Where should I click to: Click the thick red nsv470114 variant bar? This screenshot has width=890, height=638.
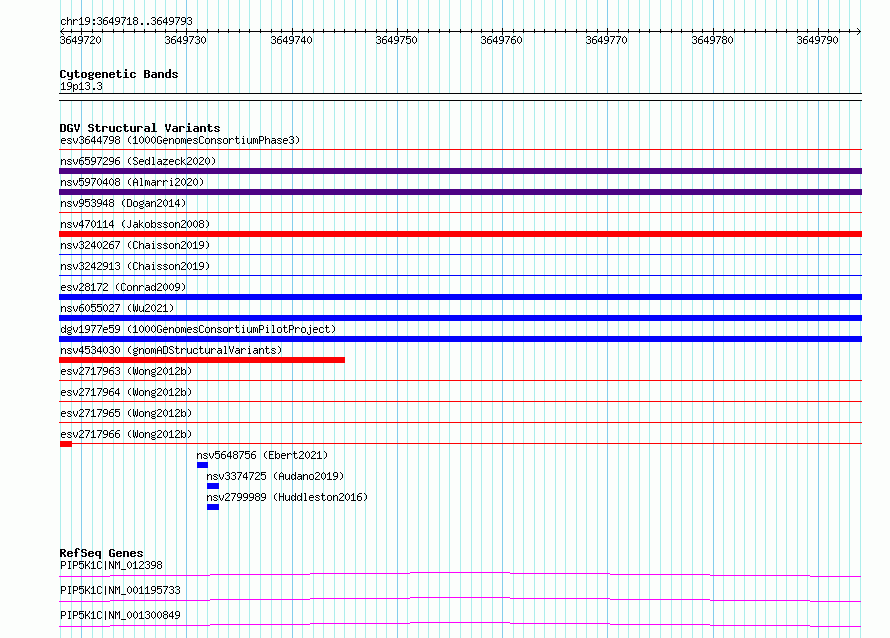[x=460, y=234]
